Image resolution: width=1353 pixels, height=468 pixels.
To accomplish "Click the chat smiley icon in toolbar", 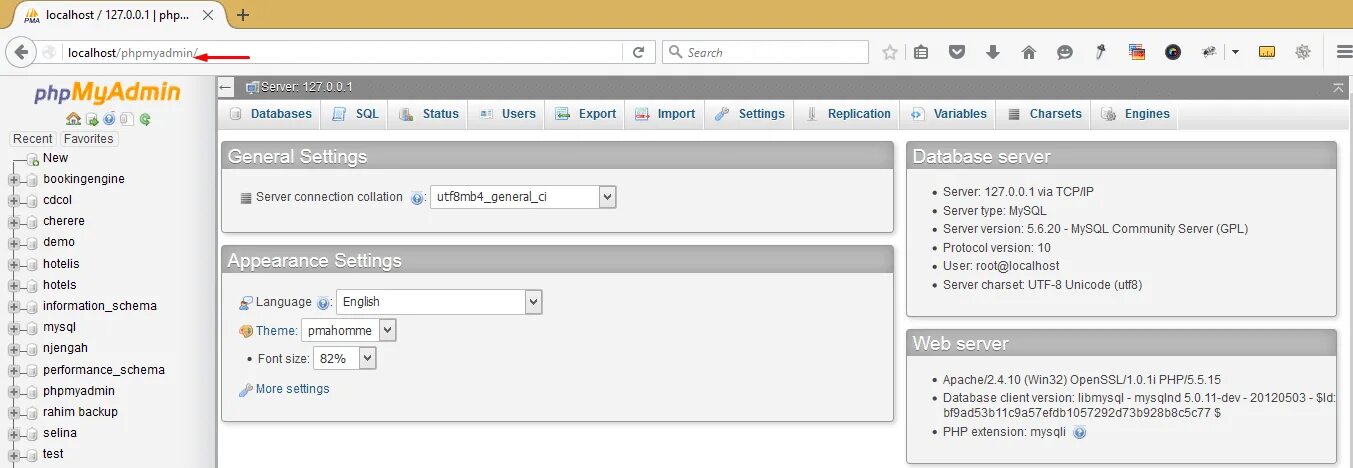I will coord(1065,52).
